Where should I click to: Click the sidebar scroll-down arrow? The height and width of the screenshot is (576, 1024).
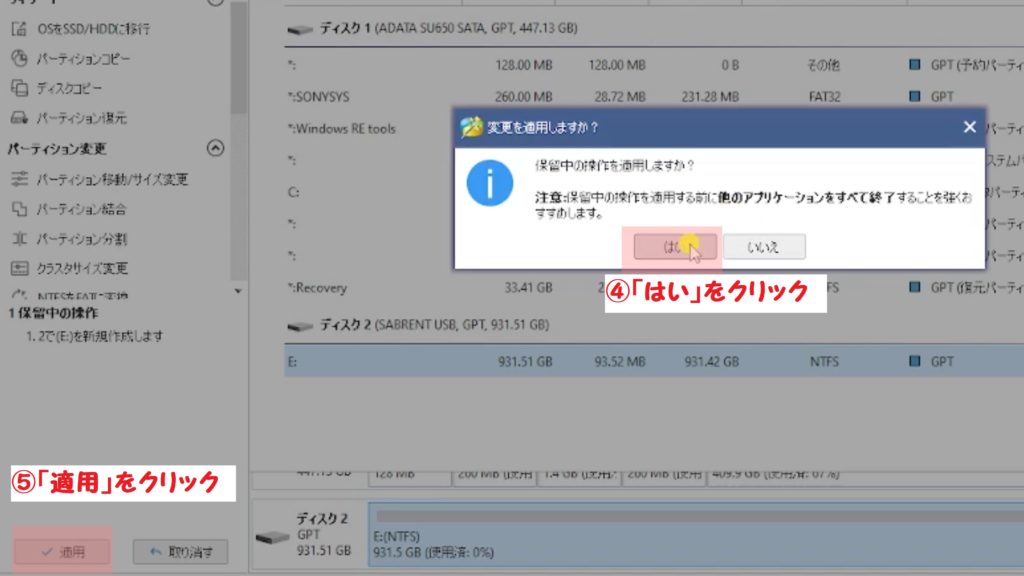(x=237, y=290)
